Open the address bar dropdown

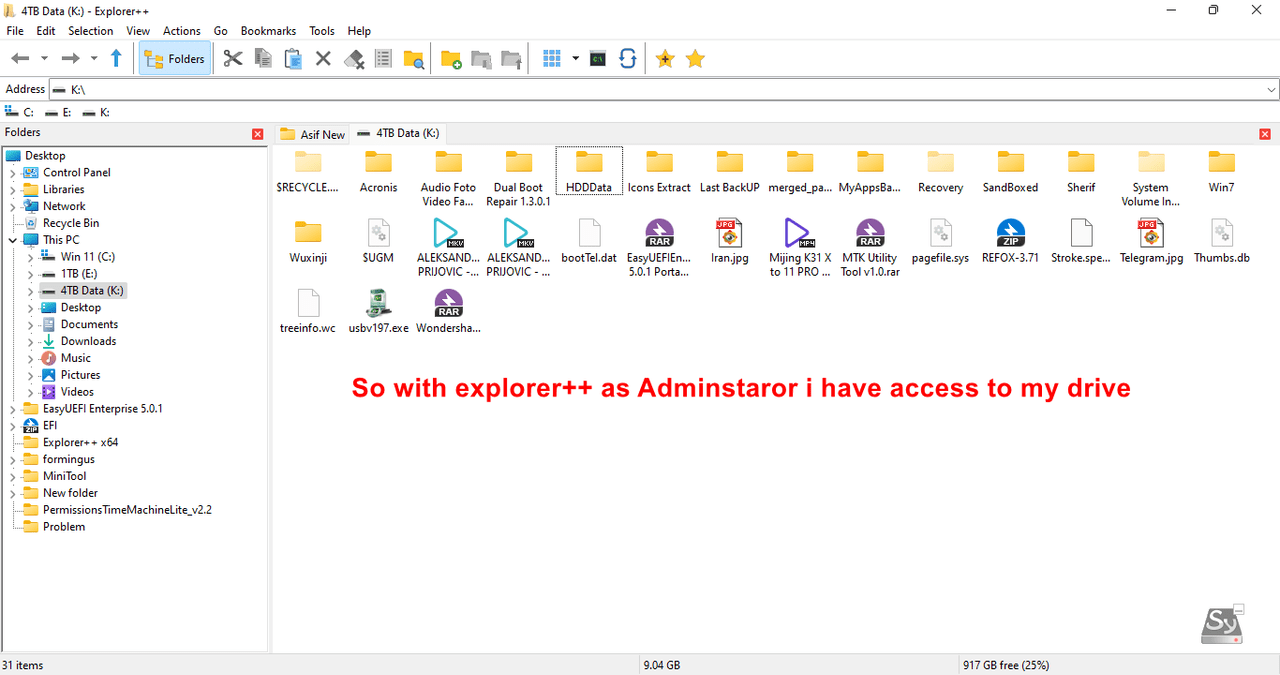(1272, 90)
